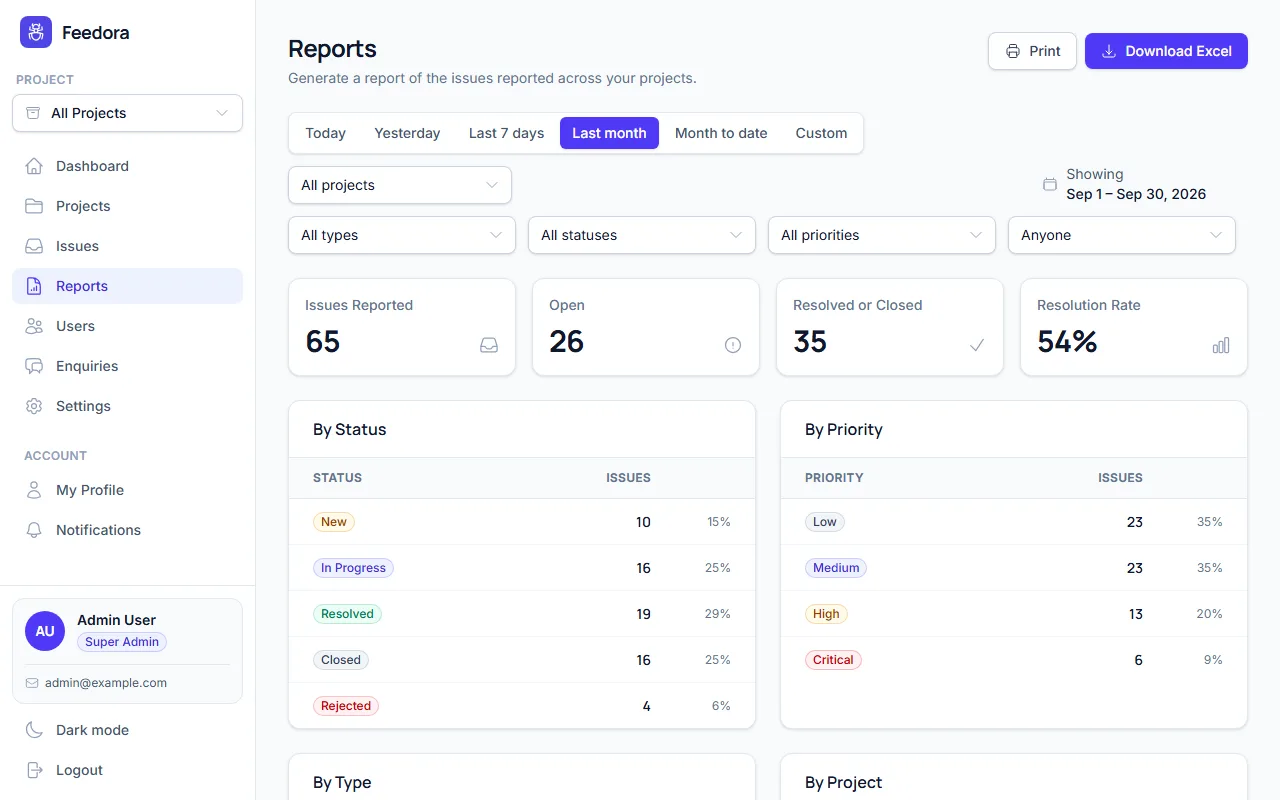
Task: Click the AU avatar circle
Action: pos(45,631)
